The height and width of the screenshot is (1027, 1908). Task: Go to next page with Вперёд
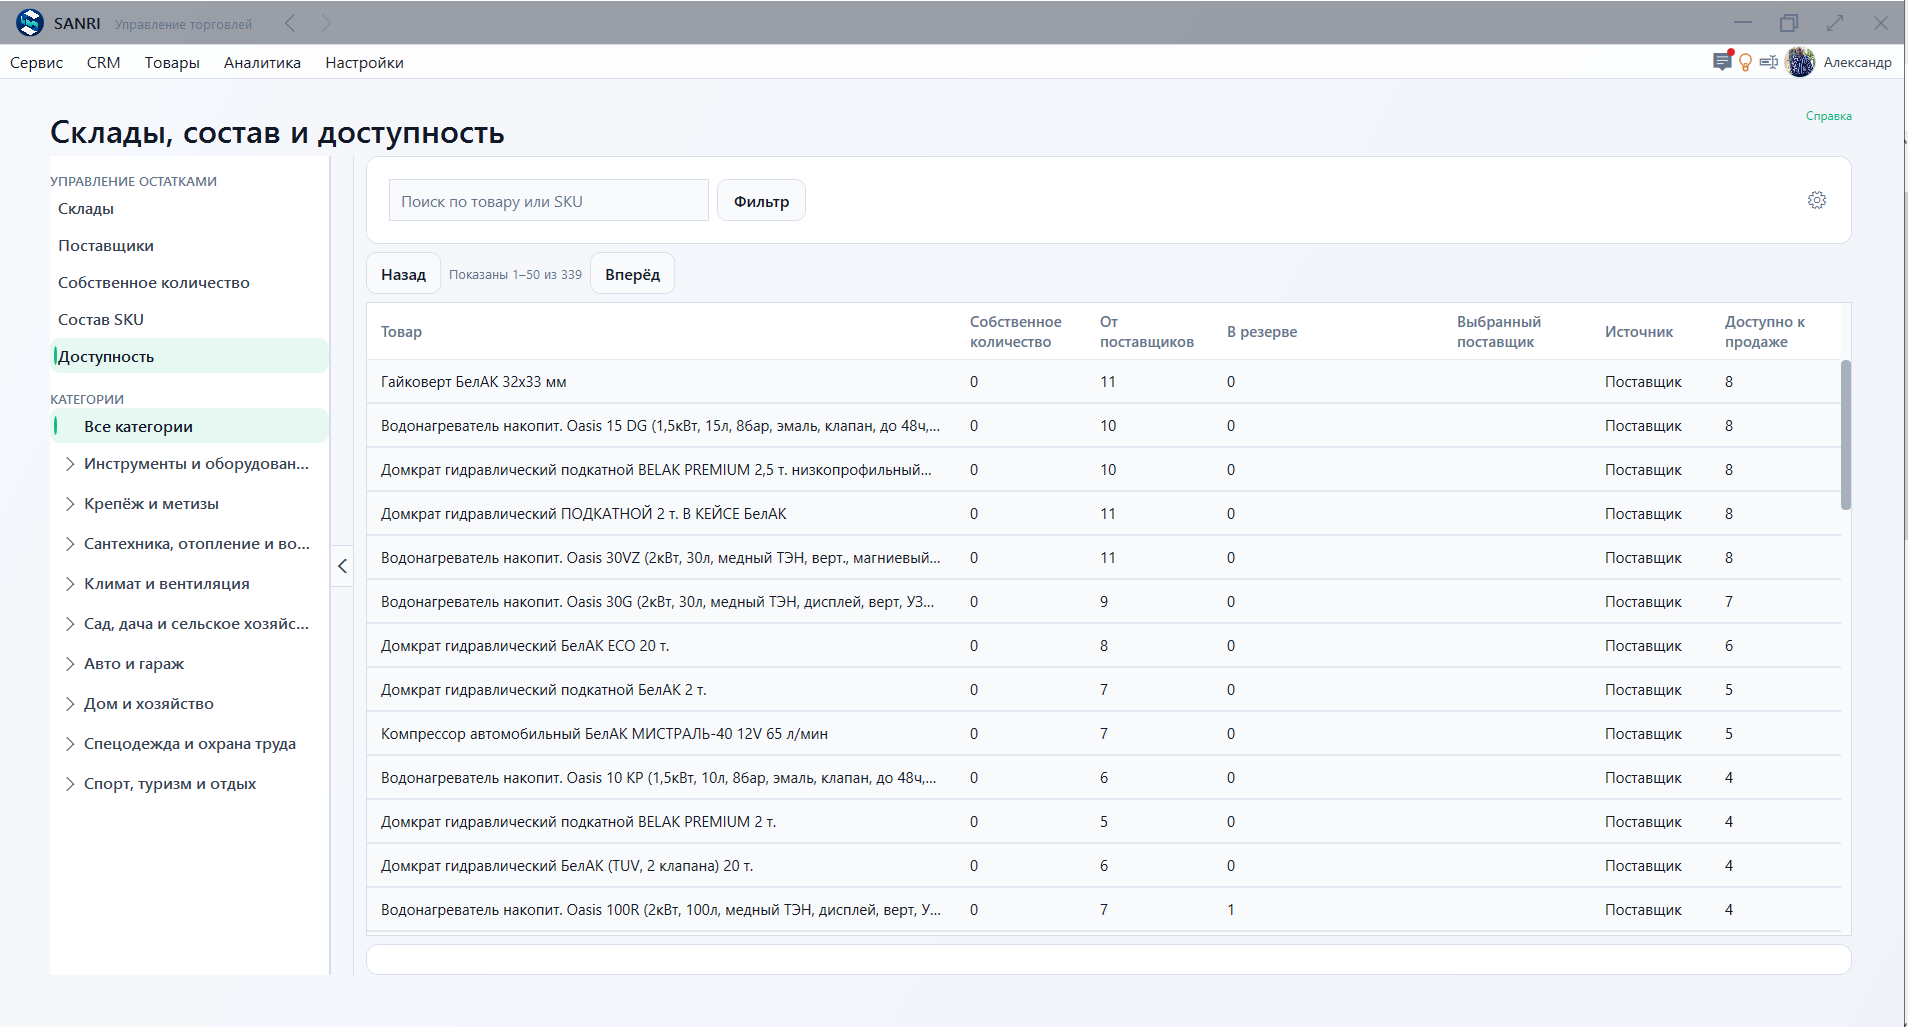[632, 274]
